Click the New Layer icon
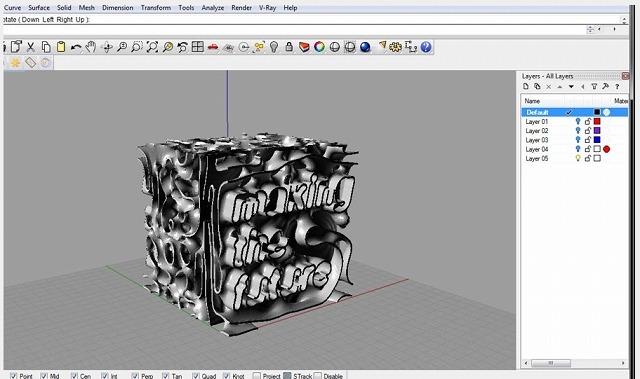Screen dimensions: 640x379 pos(526,86)
